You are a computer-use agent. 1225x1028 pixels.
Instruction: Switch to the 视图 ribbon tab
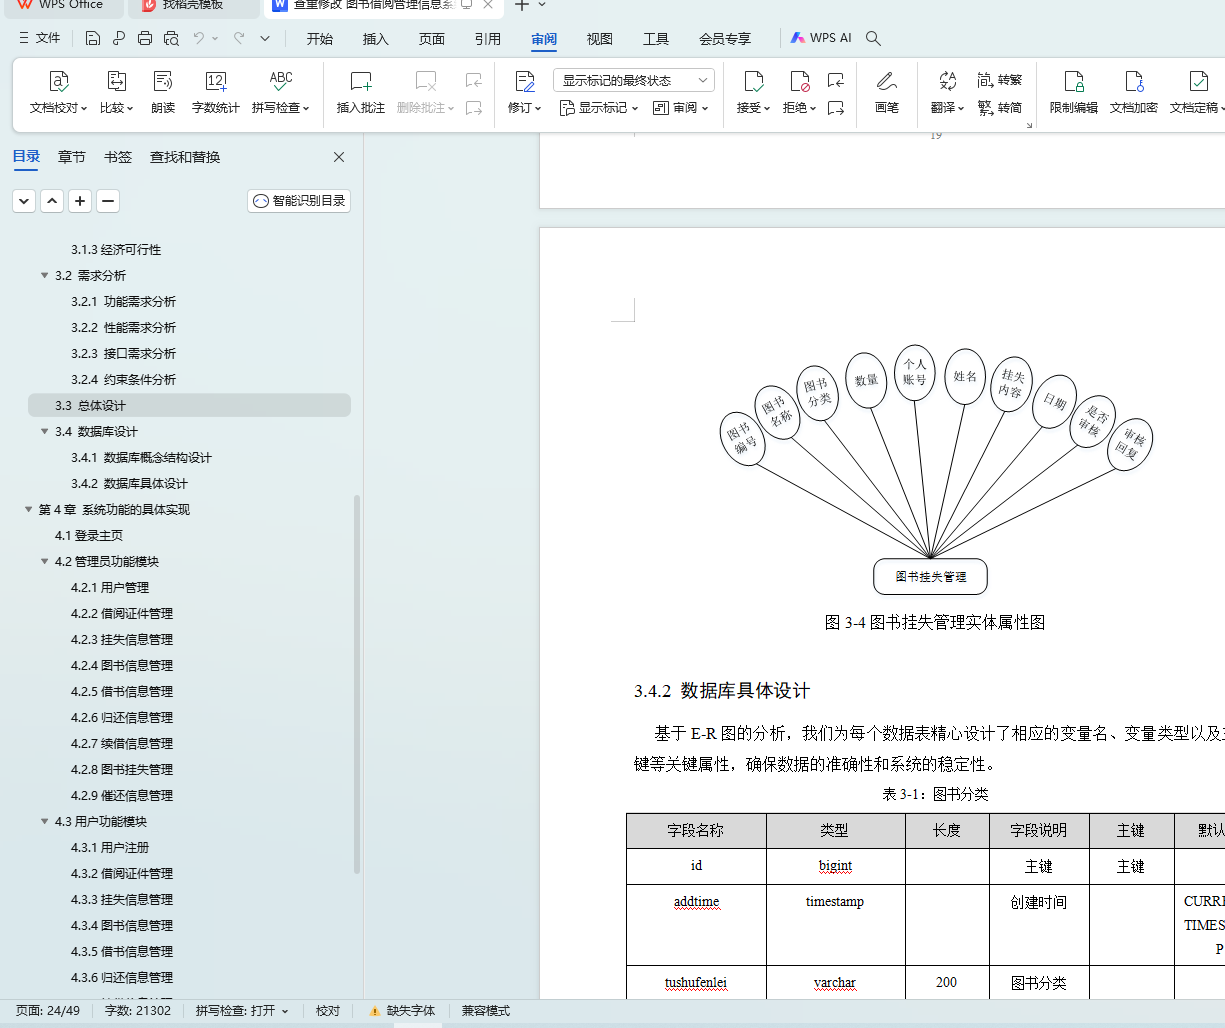(600, 38)
